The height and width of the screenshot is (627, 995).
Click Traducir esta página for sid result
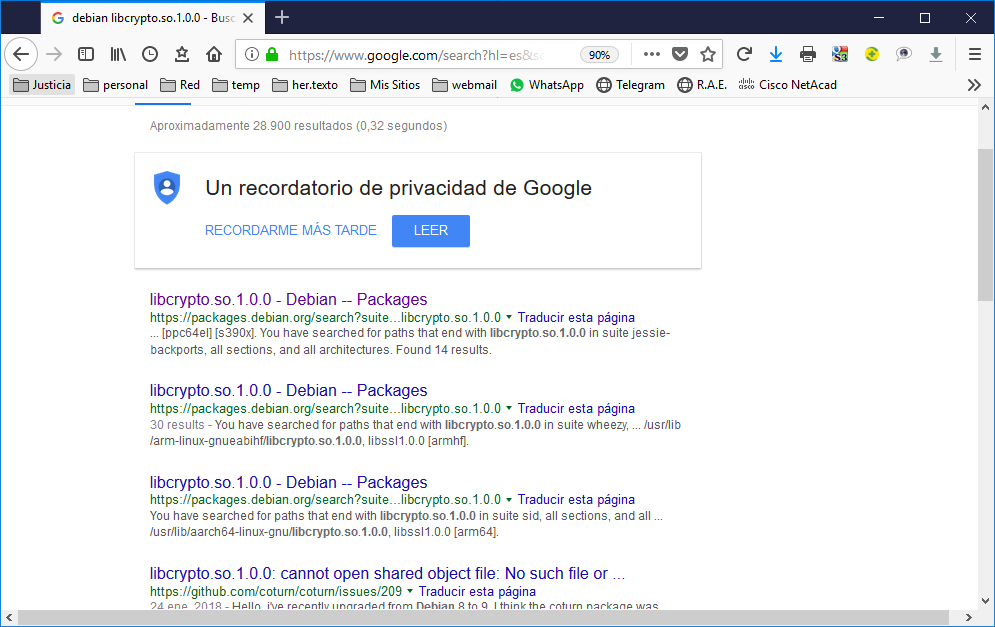point(576,500)
